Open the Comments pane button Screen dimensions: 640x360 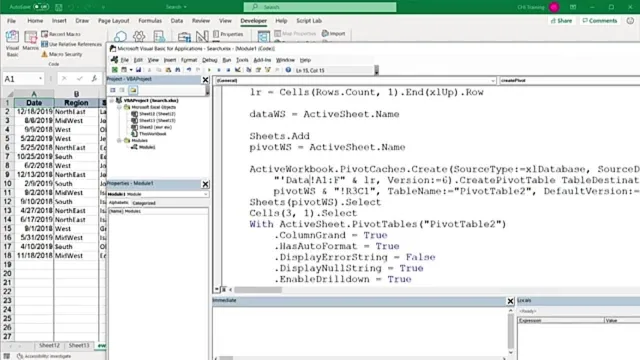pyautogui.click(x=600, y=21)
